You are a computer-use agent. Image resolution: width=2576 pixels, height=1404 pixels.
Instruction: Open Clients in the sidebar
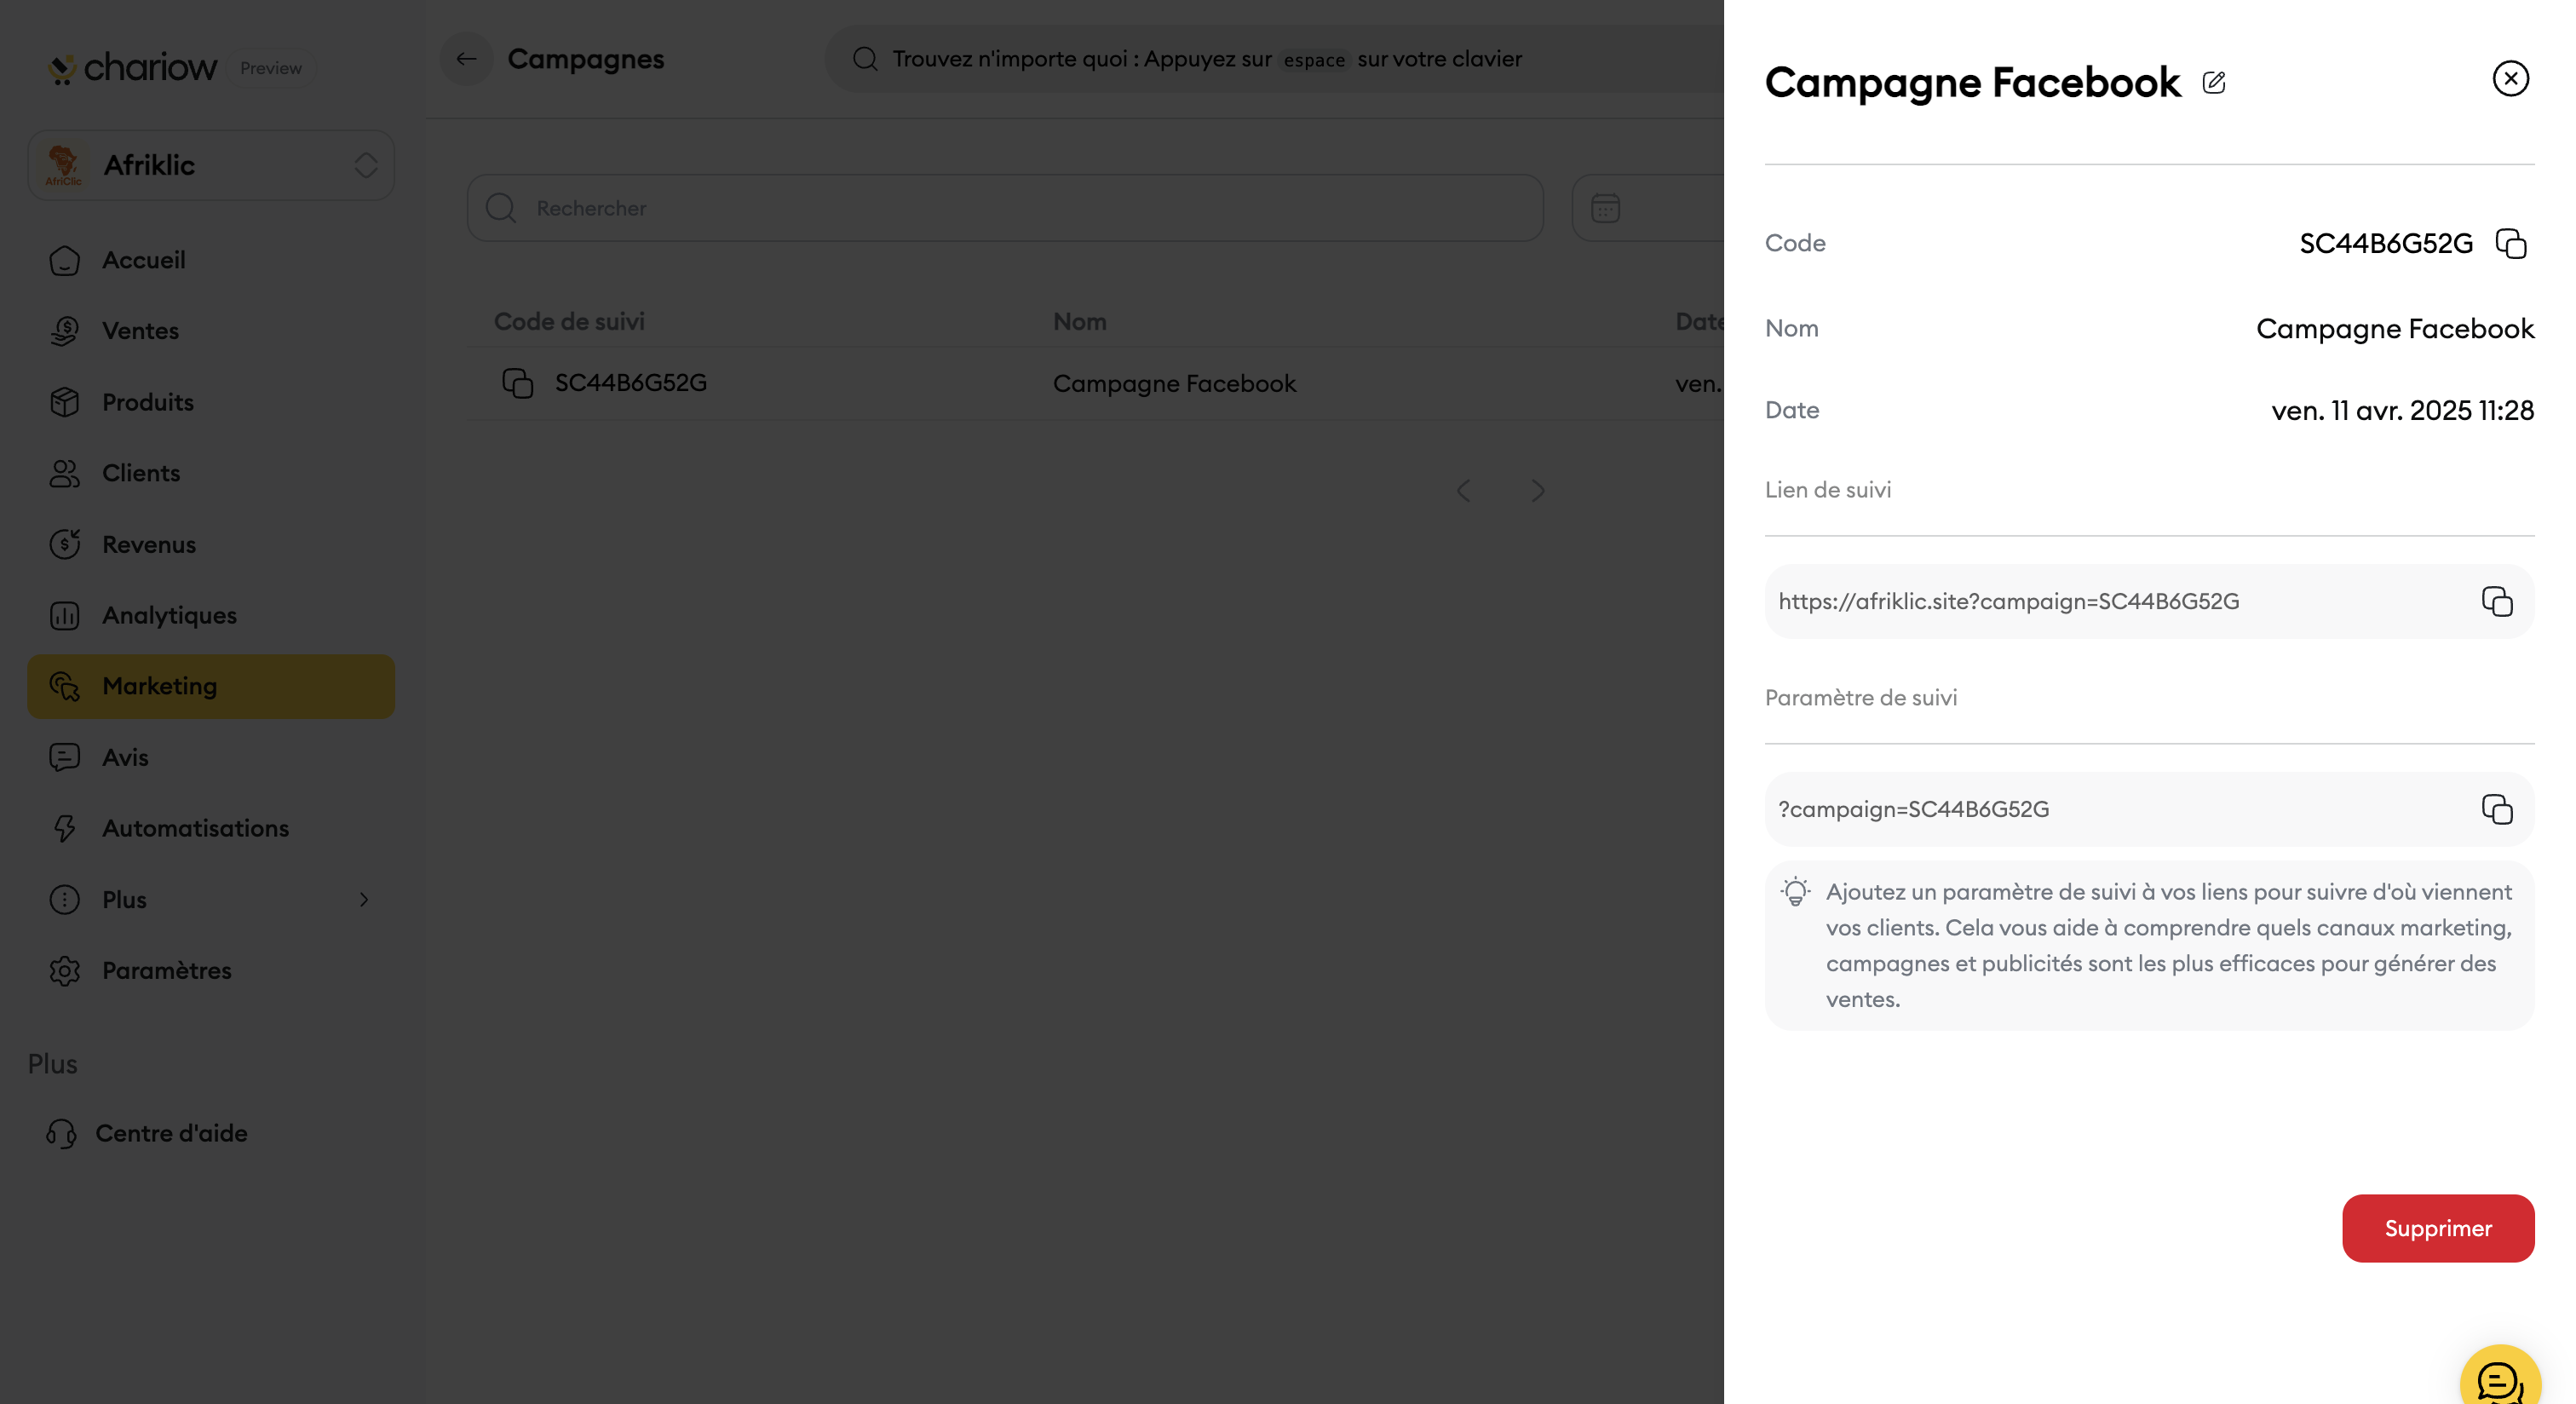click(211, 473)
